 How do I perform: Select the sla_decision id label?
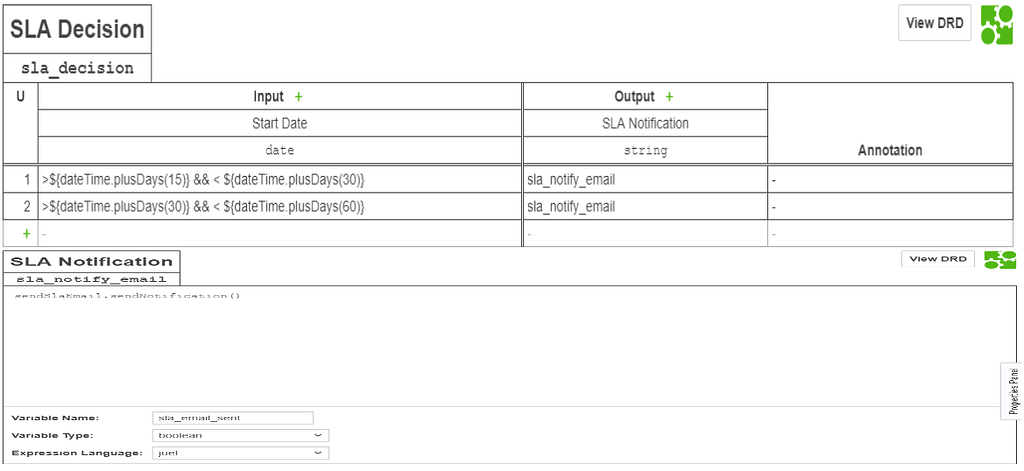coord(77,68)
